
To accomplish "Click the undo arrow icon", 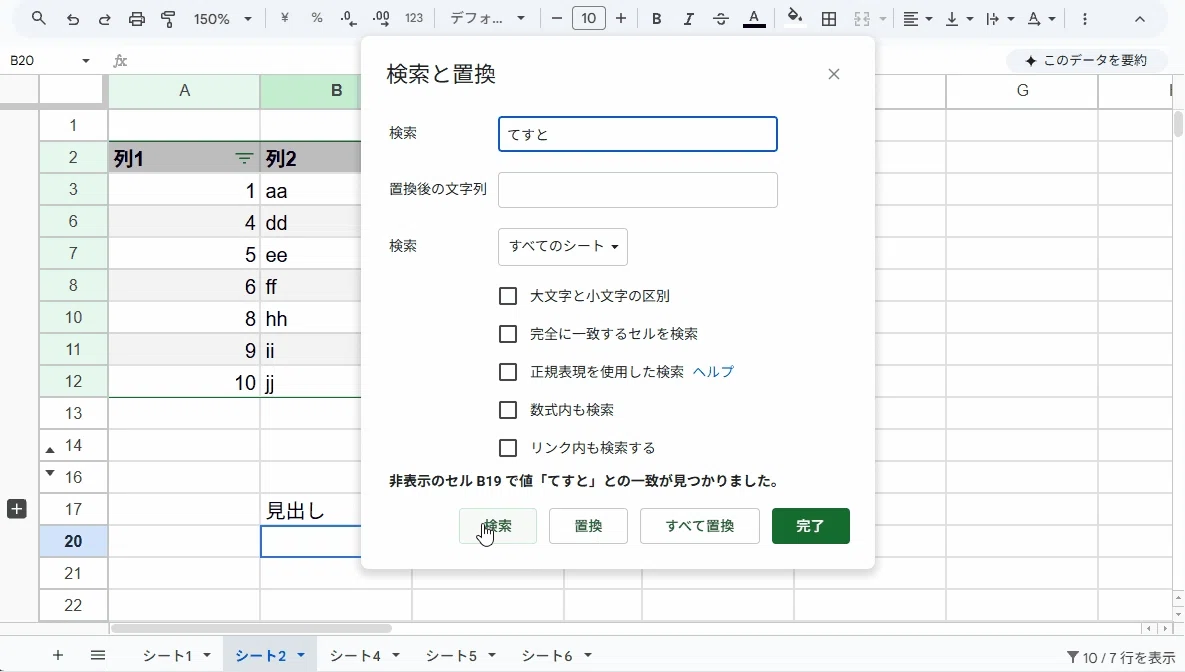I will pyautogui.click(x=73, y=19).
